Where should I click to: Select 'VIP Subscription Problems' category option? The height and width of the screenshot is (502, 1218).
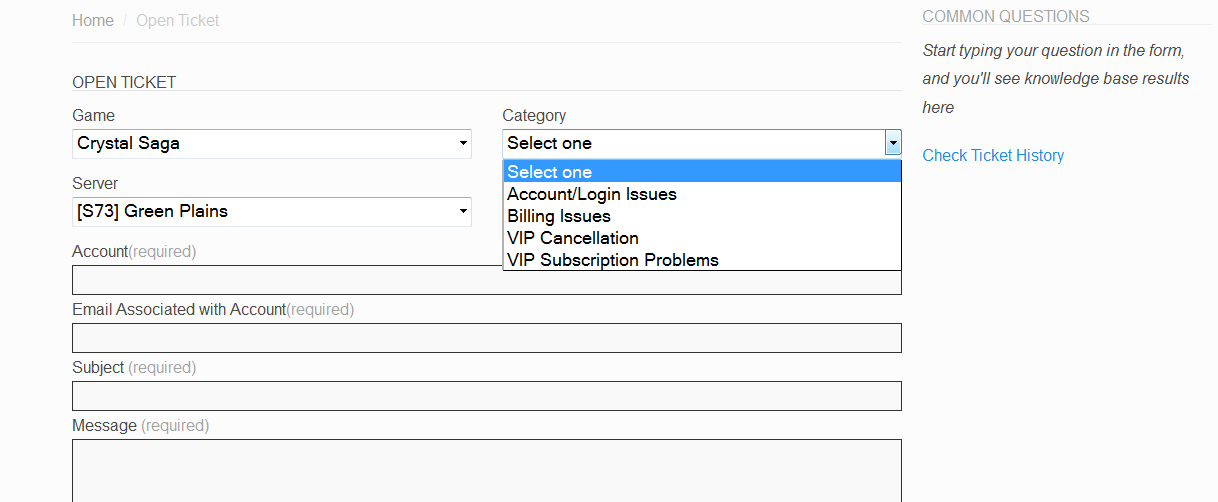coord(613,260)
